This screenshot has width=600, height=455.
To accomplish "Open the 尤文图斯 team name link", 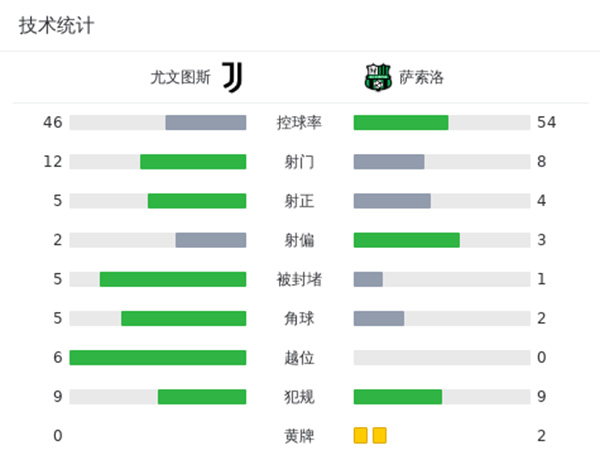I will coord(181,77).
